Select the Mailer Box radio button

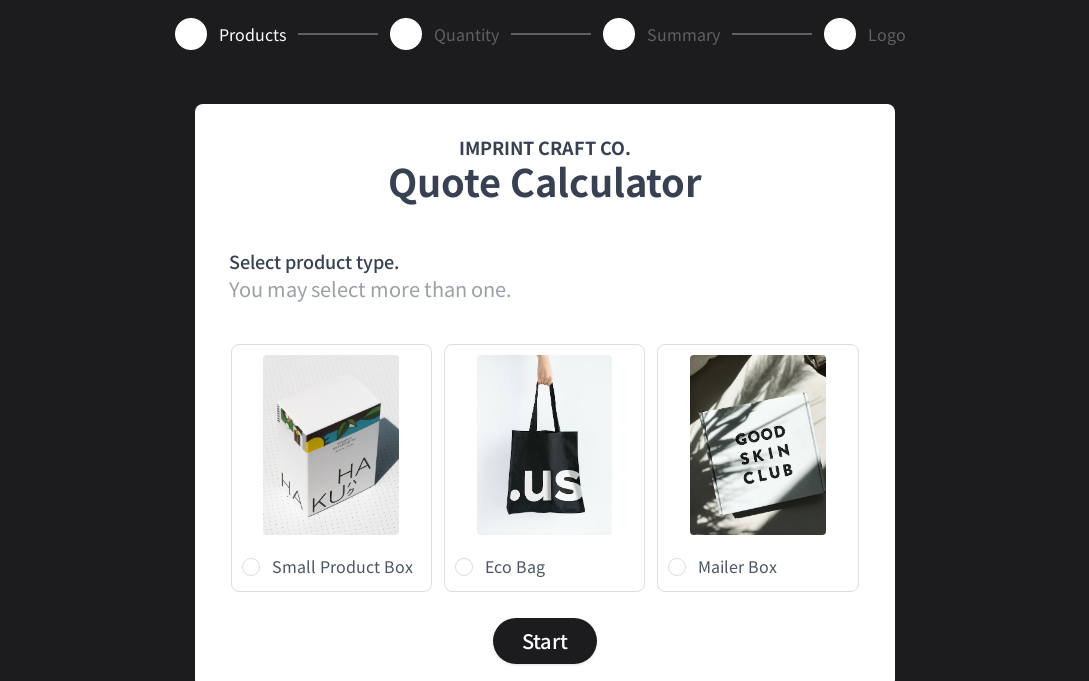[677, 567]
